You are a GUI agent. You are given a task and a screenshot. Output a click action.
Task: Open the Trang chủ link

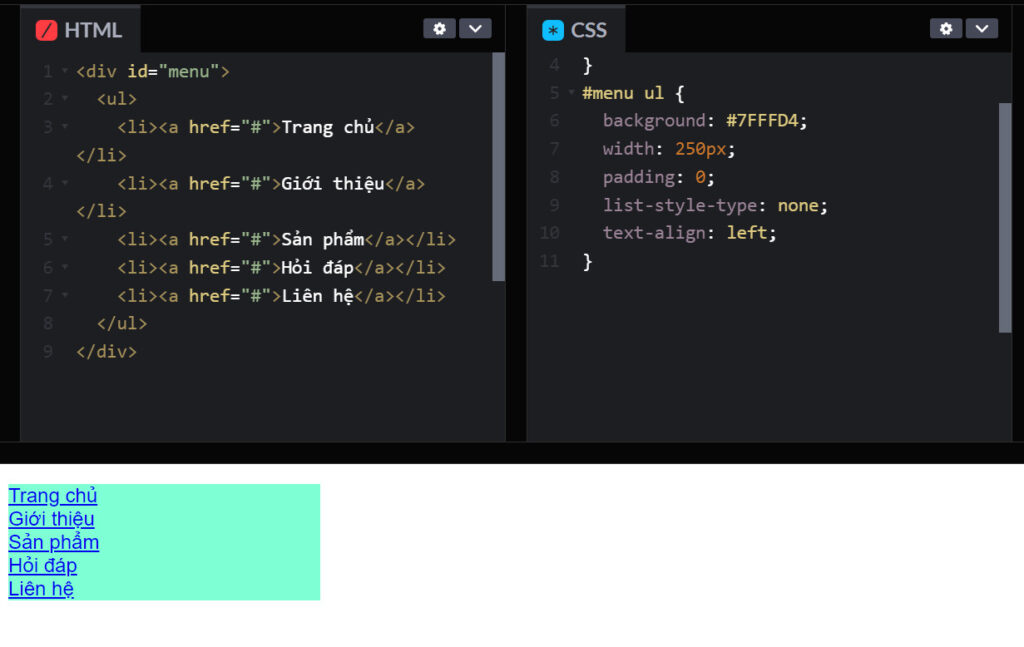click(x=52, y=496)
